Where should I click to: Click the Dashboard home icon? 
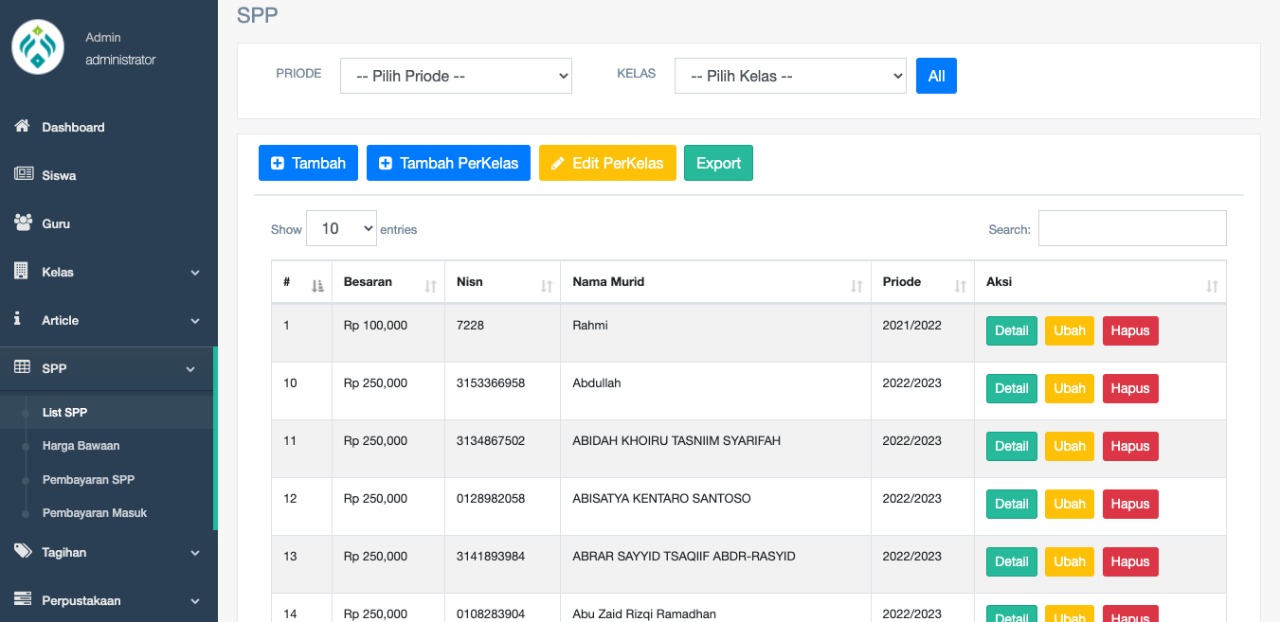click(x=22, y=127)
